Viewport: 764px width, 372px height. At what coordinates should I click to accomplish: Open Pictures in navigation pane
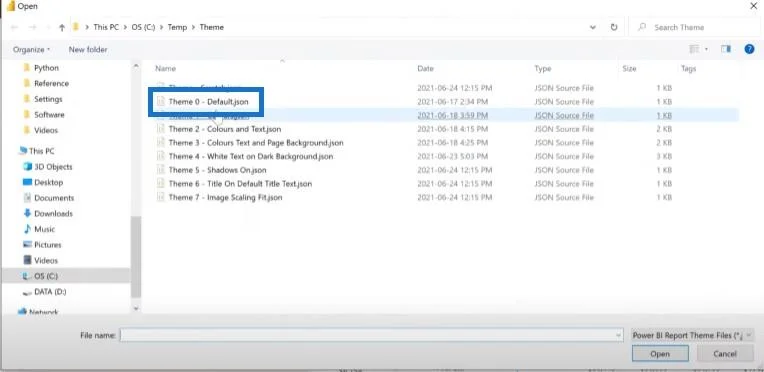coord(48,245)
